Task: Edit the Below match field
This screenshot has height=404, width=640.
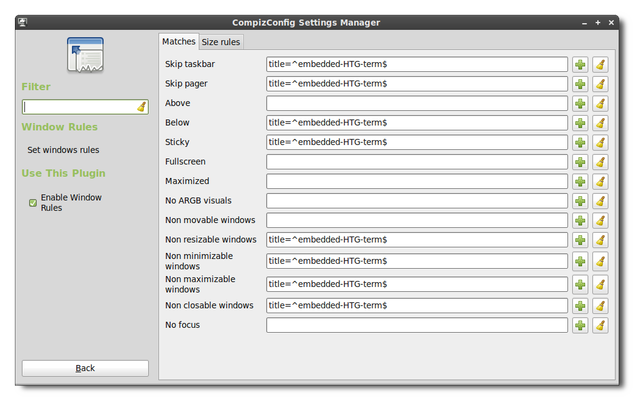Action: pos(417,123)
